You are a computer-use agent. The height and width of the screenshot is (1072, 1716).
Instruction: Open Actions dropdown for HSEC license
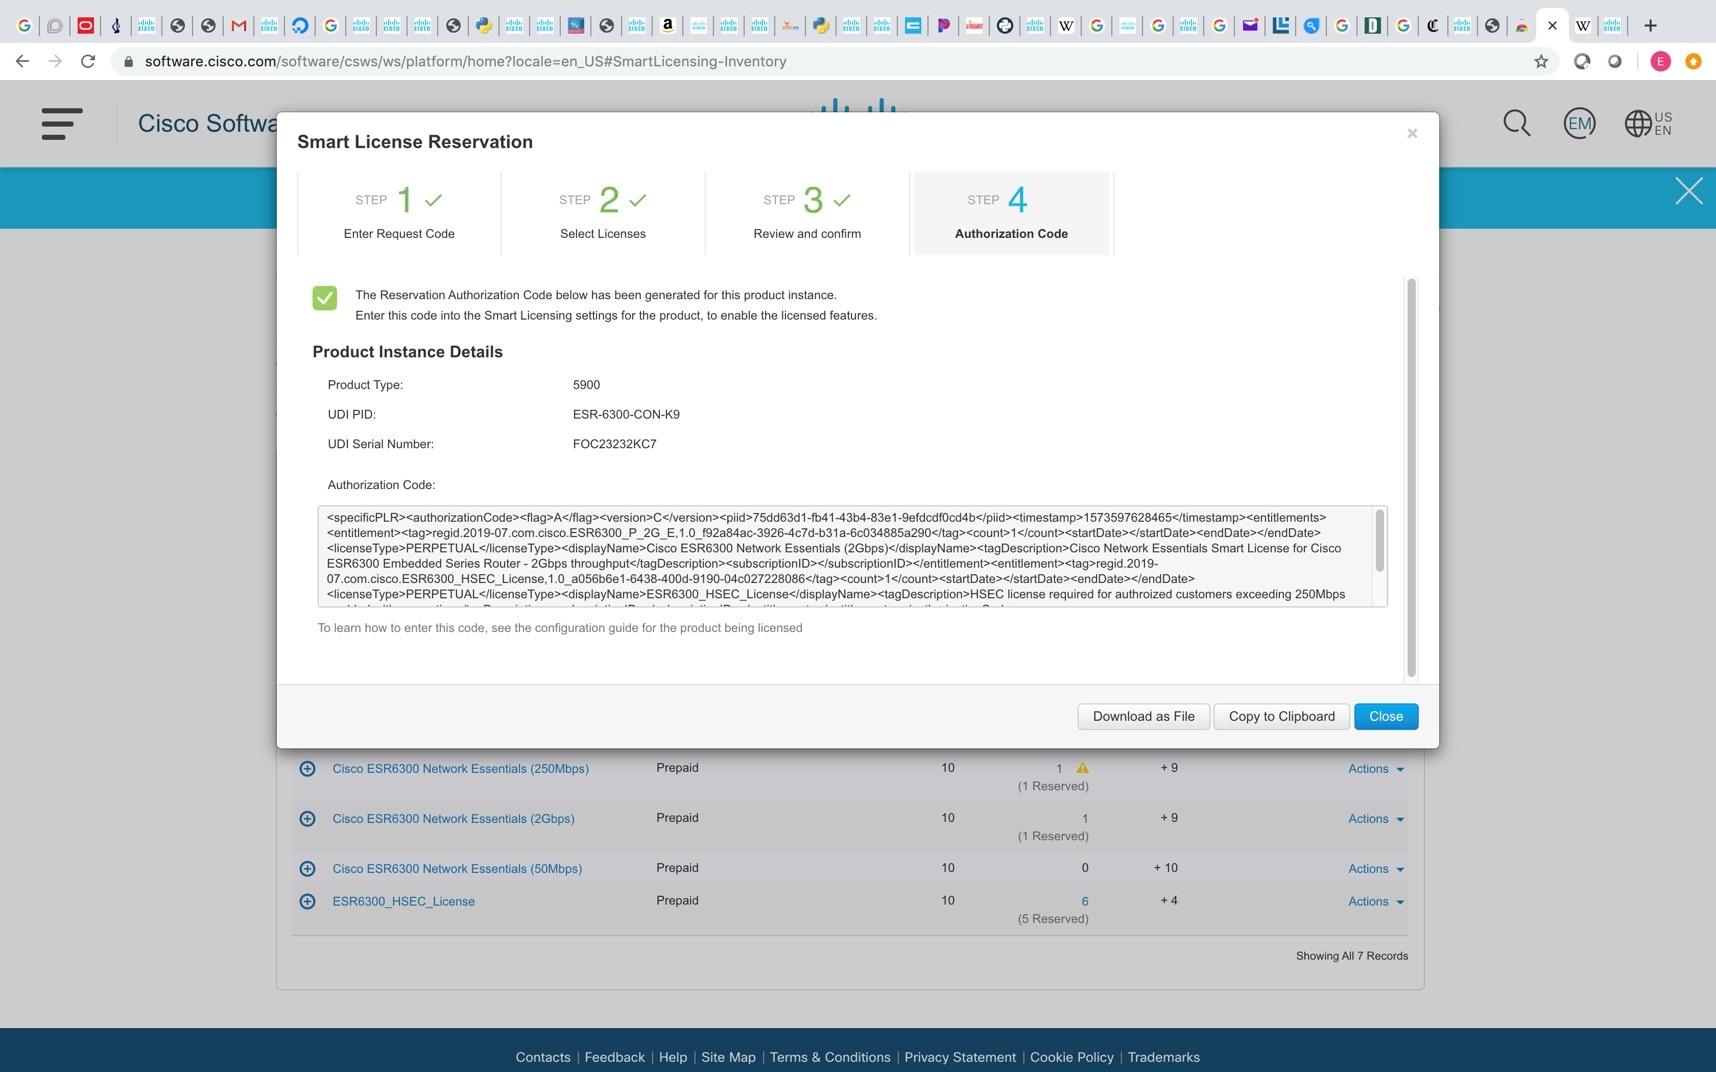[1375, 902]
